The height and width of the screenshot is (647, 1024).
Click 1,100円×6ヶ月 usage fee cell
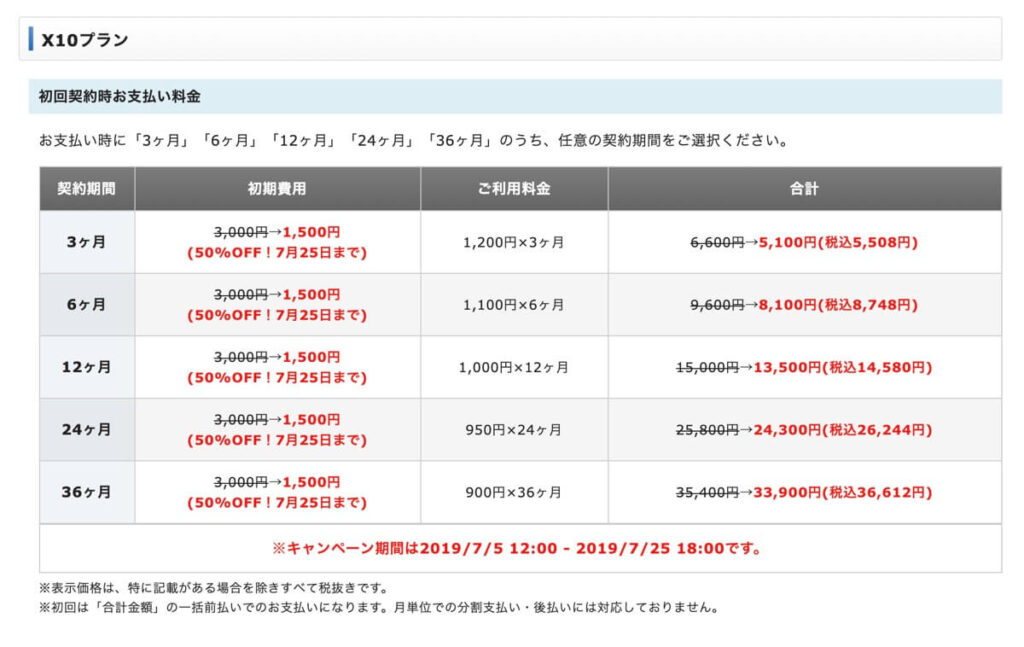pos(514,305)
